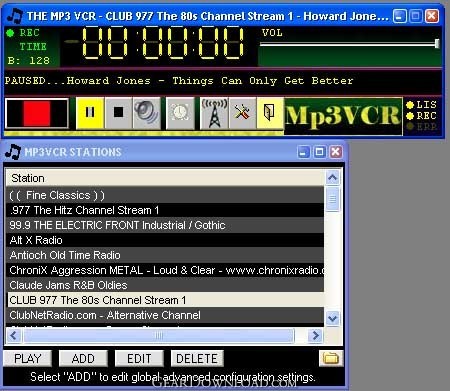Click the station list scroll up arrow
The width and height of the screenshot is (450, 391).
point(333,178)
